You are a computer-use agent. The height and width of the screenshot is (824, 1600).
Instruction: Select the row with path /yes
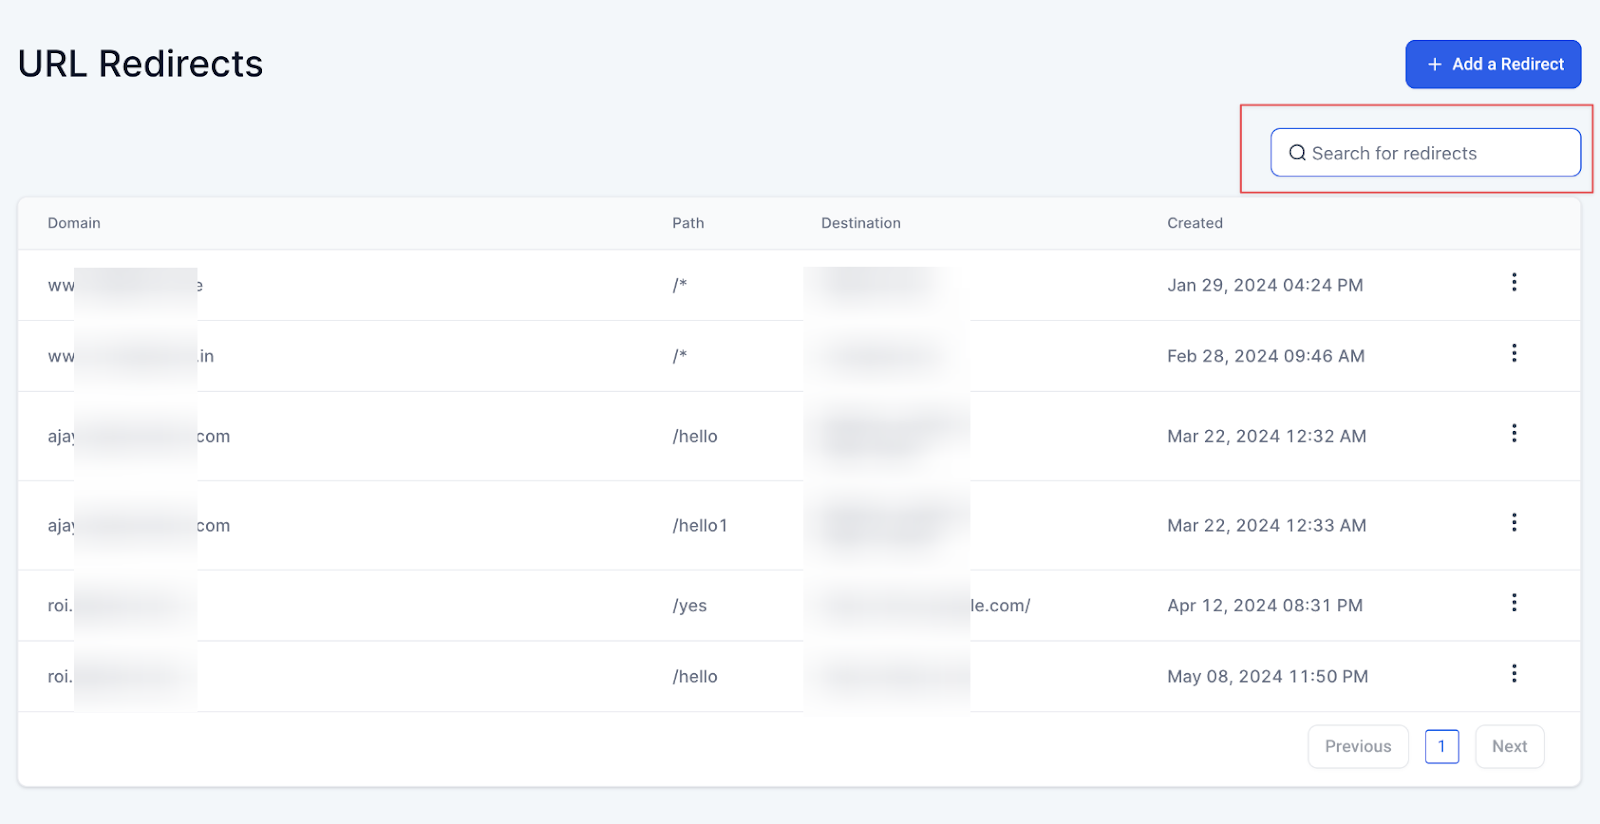pyautogui.click(x=689, y=606)
